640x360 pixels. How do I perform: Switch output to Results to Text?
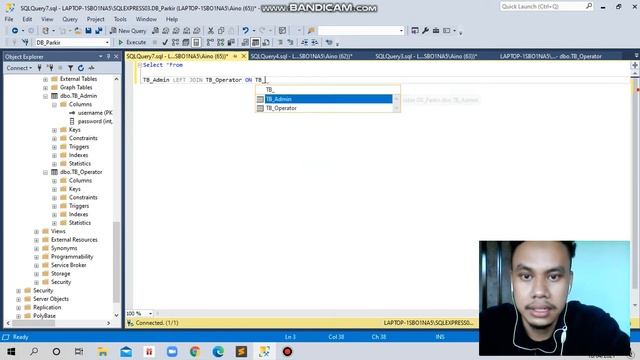point(245,42)
